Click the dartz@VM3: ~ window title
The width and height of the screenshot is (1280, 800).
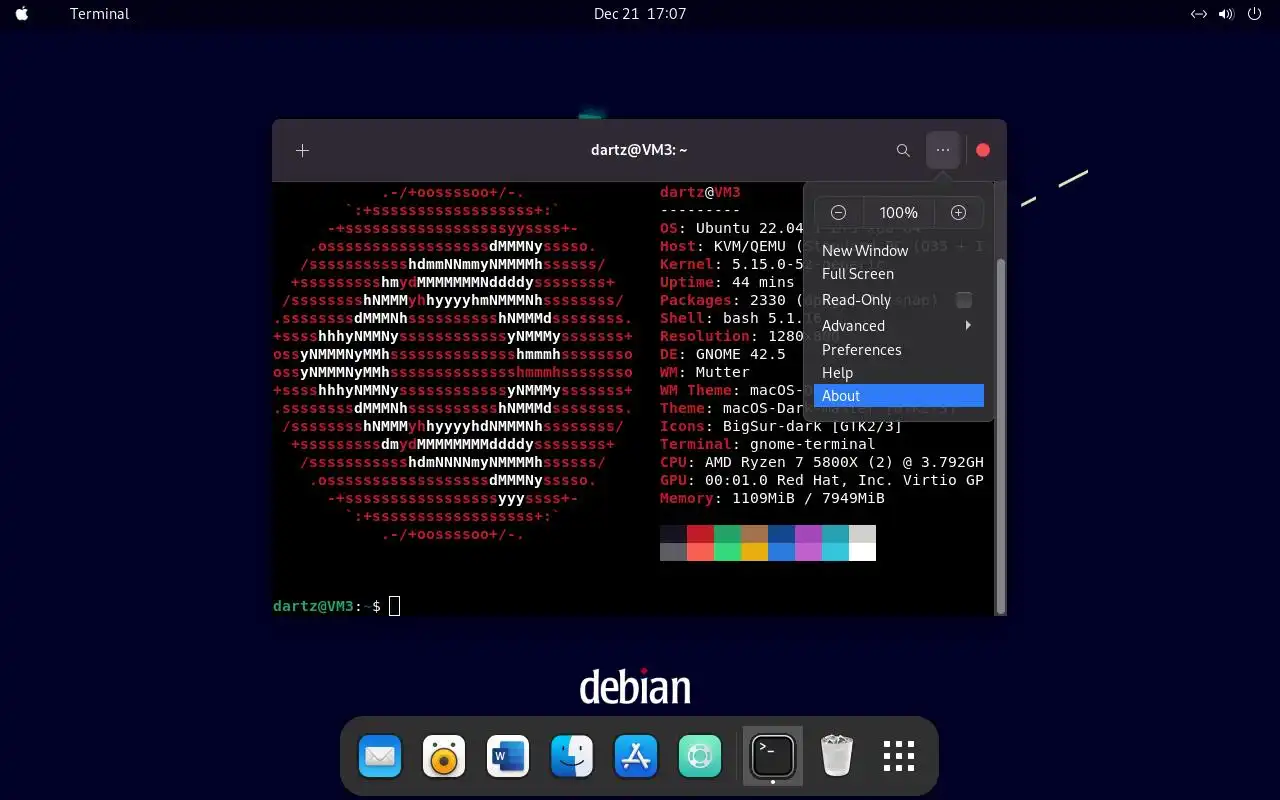click(x=639, y=150)
